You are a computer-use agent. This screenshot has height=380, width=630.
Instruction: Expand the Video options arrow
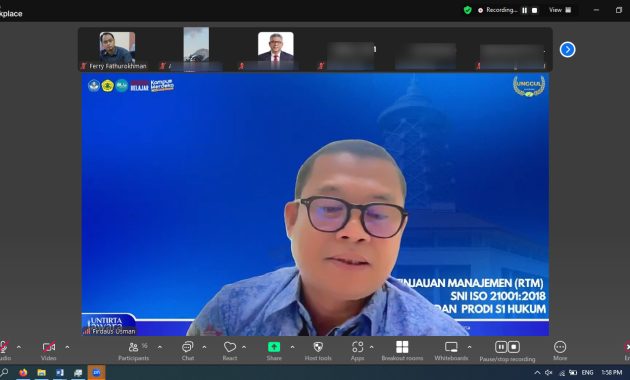point(67,347)
